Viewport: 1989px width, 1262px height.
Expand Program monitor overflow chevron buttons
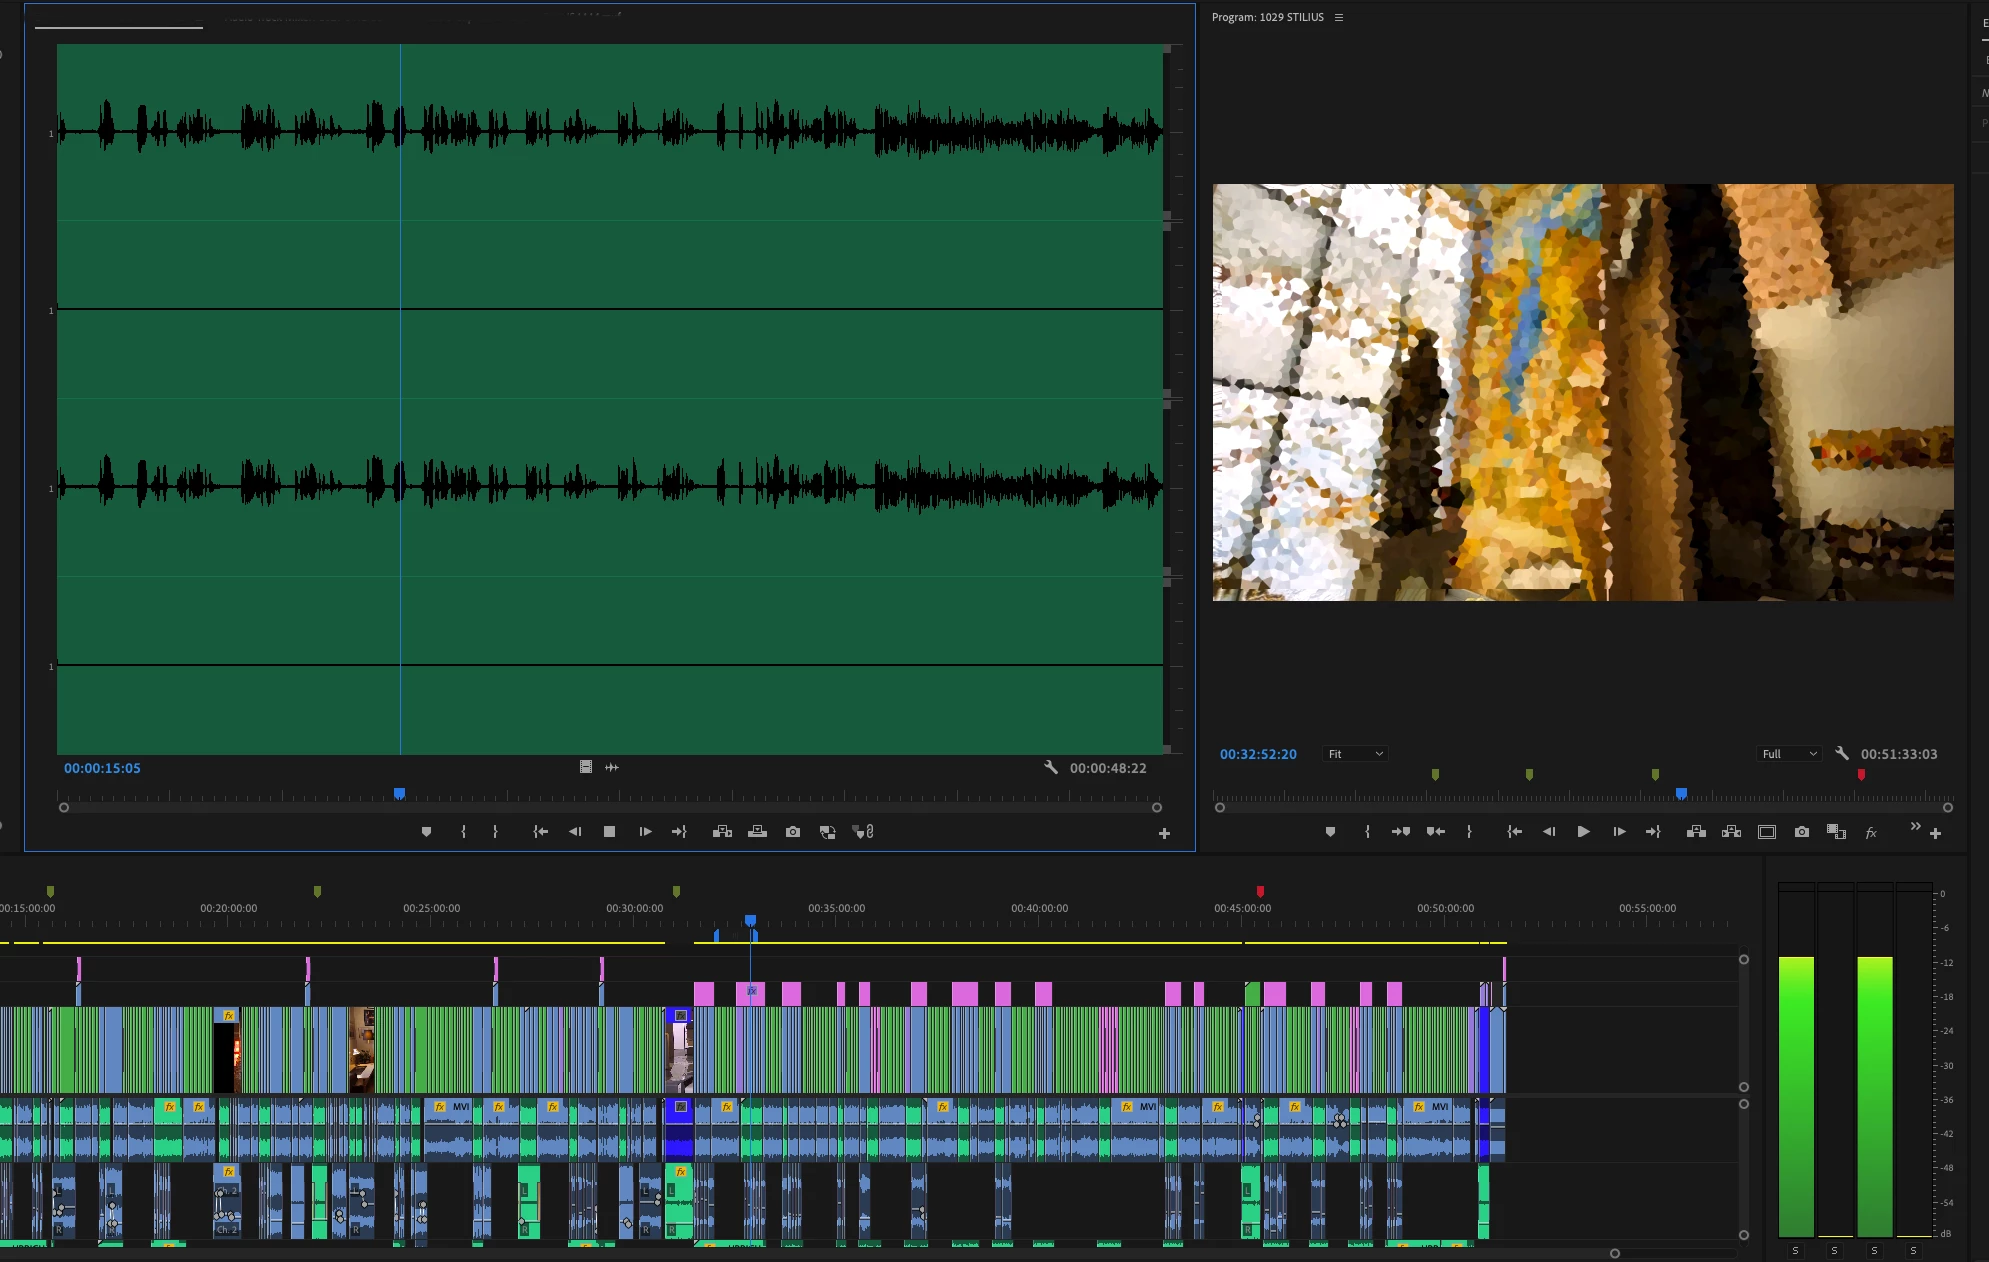1915,826
